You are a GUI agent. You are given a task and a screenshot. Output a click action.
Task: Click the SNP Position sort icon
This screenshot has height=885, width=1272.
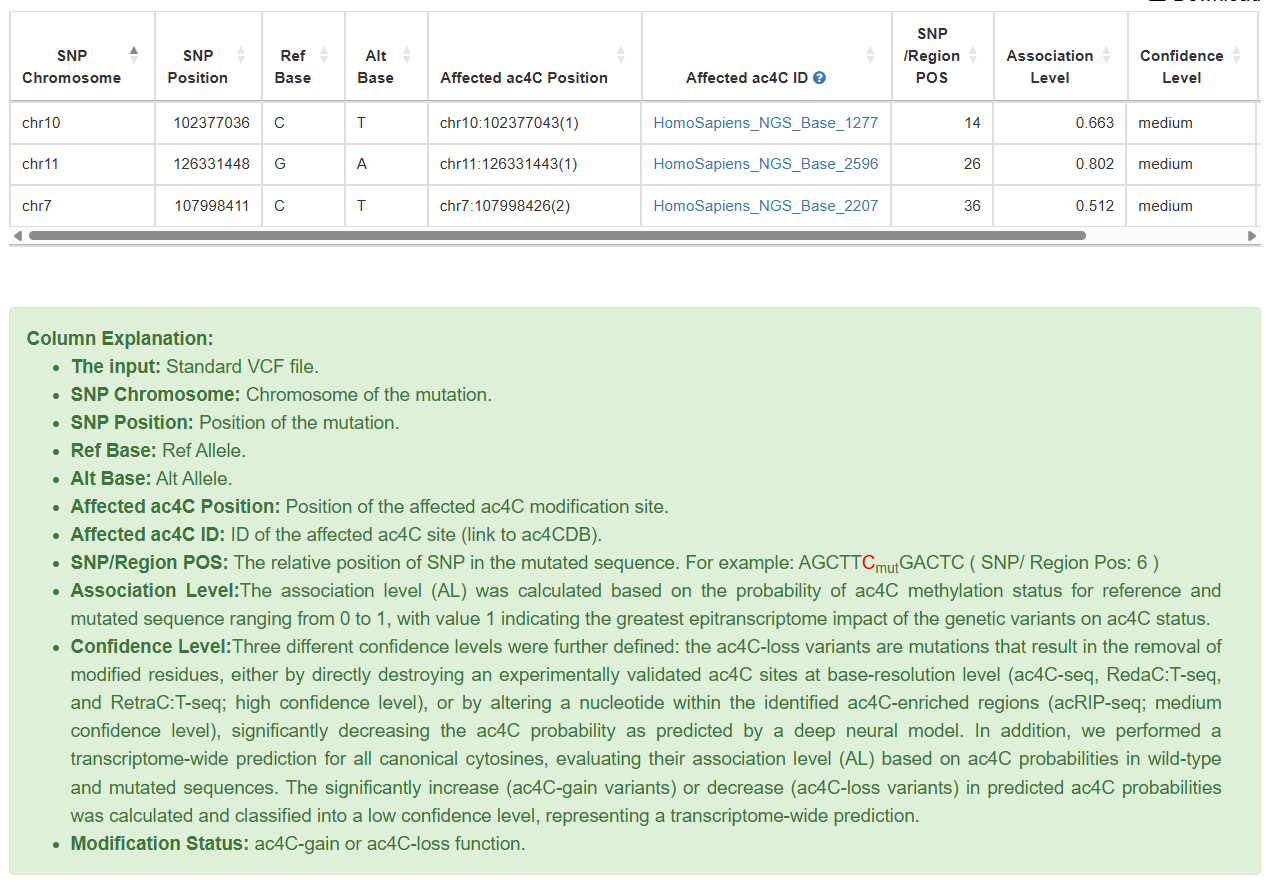[240, 55]
